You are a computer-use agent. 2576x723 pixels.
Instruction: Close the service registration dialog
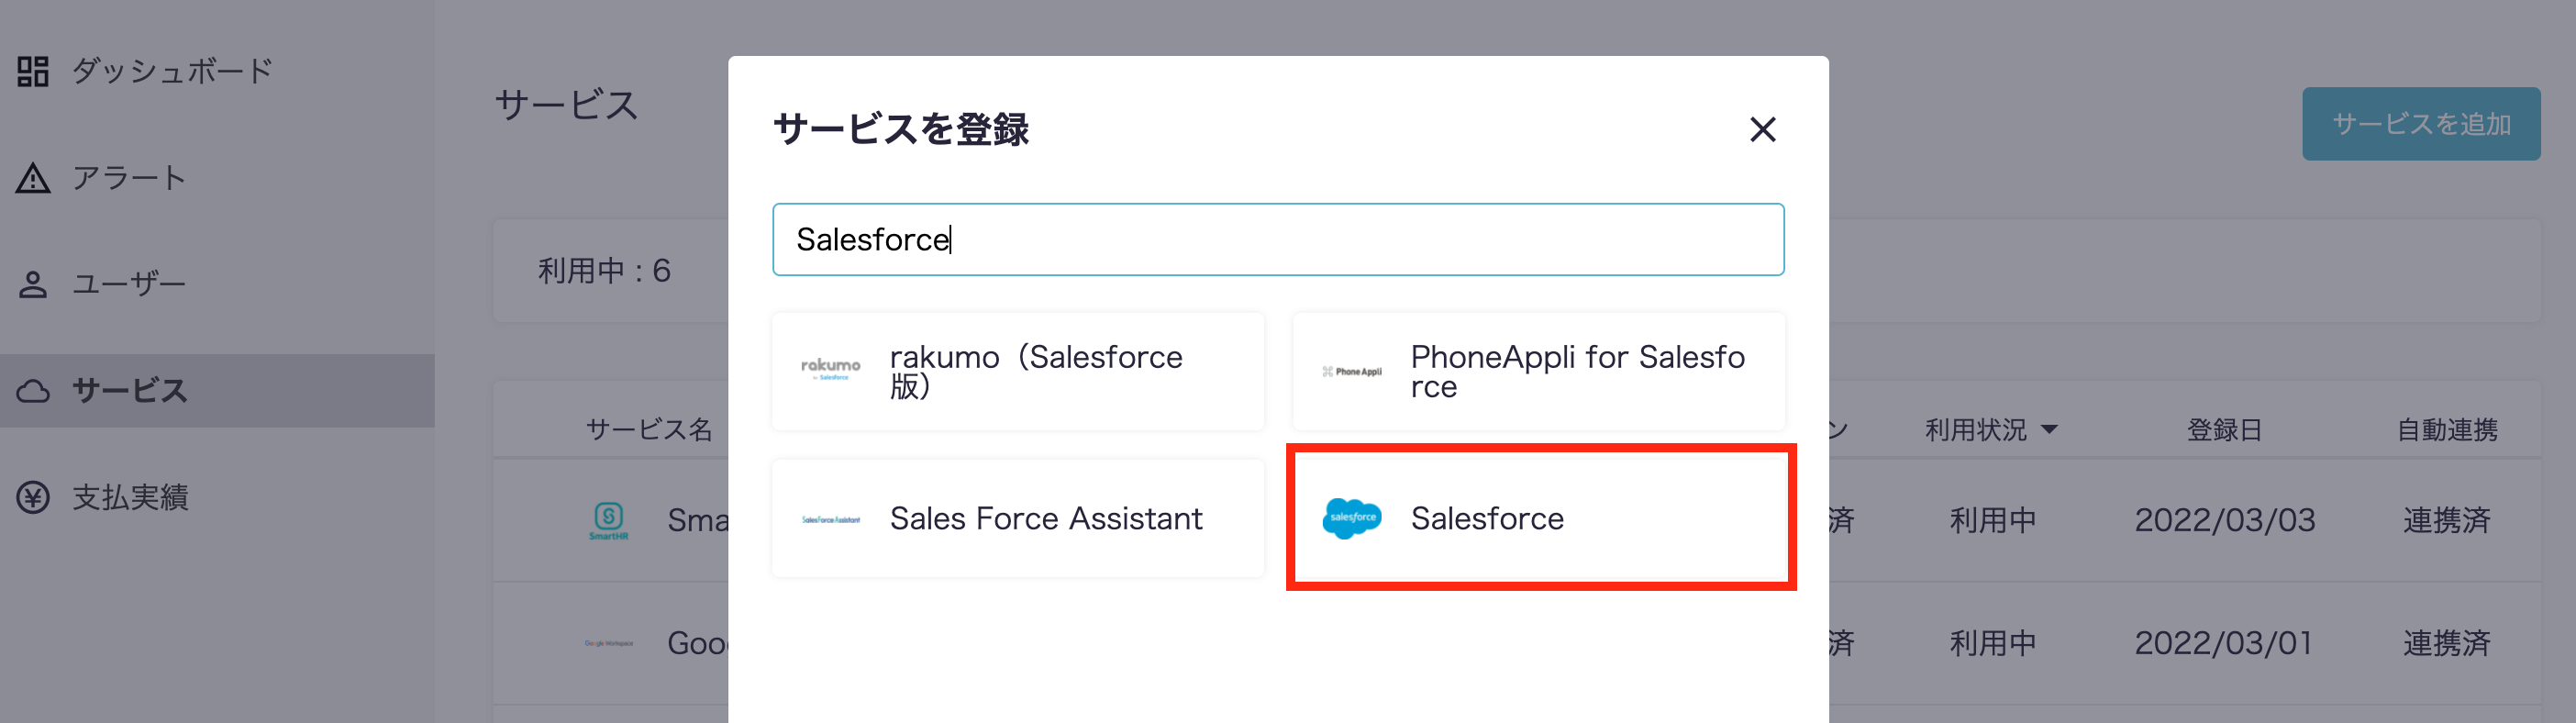pyautogui.click(x=1762, y=129)
